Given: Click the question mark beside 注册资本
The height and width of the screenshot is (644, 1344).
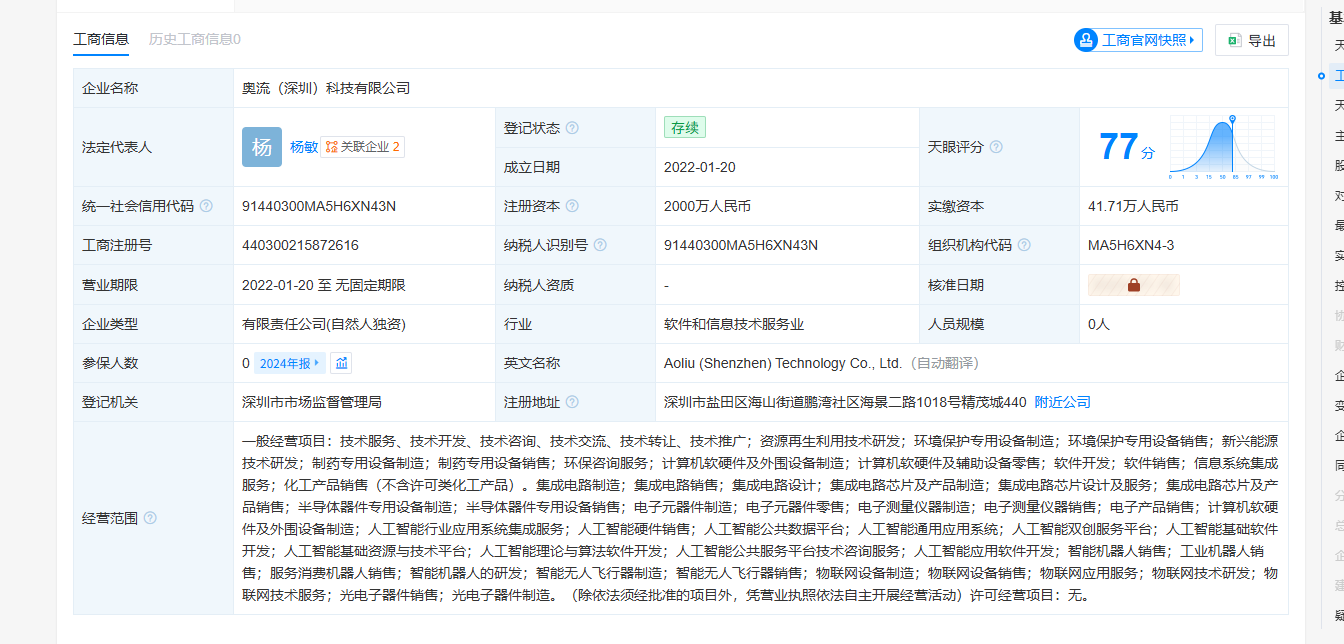Looking at the screenshot, I should click(x=572, y=206).
